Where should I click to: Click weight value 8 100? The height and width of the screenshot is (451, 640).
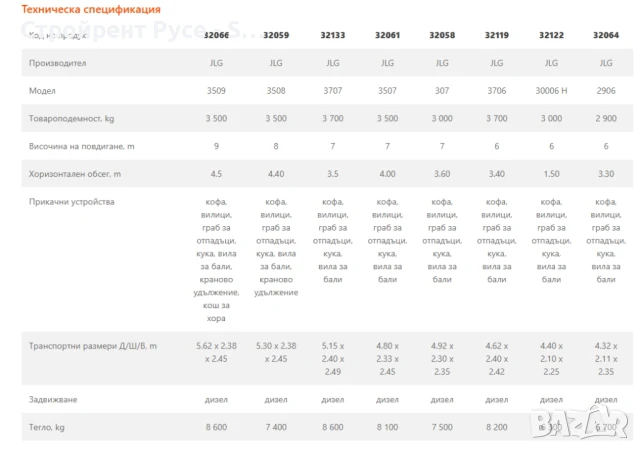387,427
